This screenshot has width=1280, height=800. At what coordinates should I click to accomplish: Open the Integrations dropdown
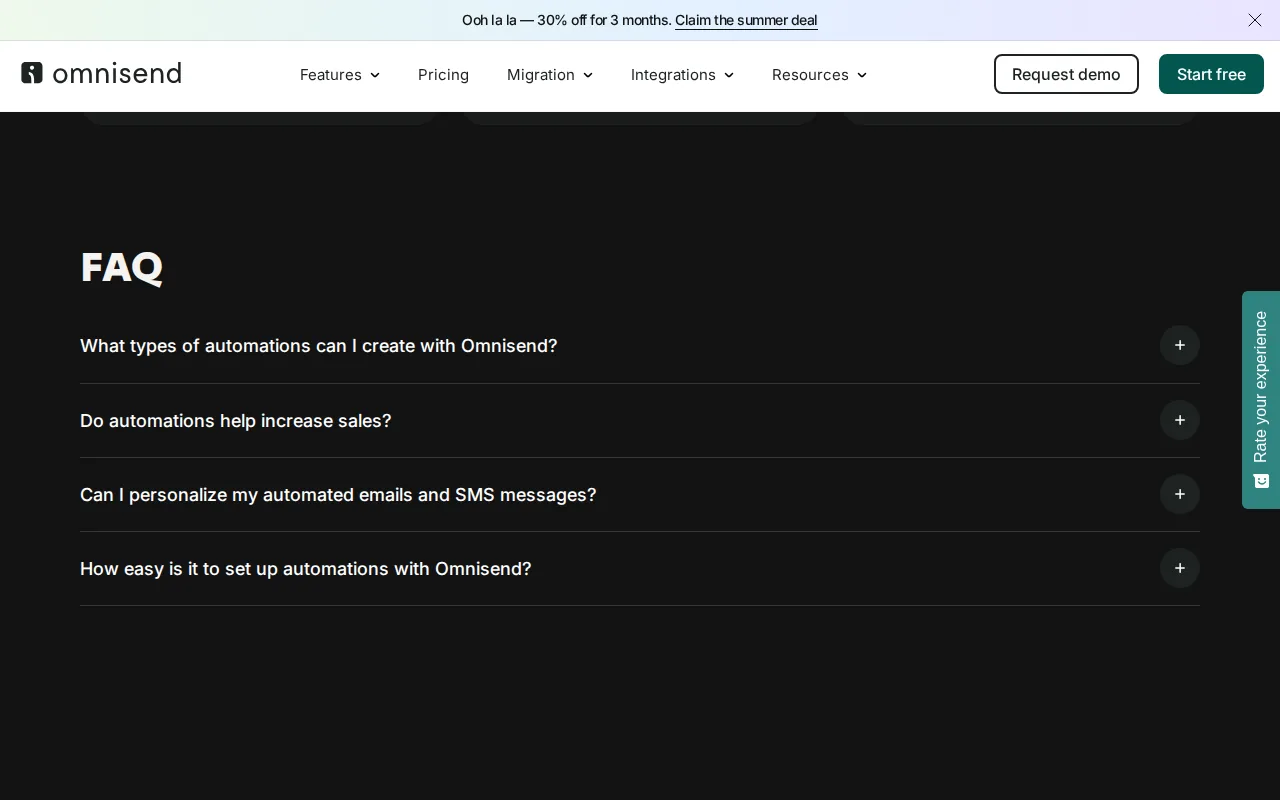coord(682,75)
